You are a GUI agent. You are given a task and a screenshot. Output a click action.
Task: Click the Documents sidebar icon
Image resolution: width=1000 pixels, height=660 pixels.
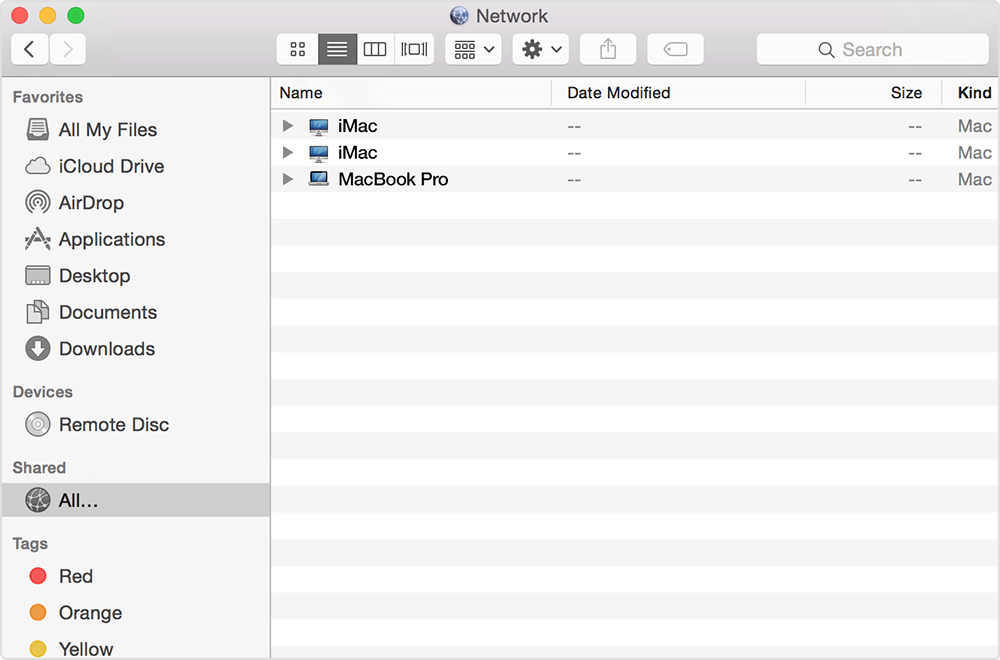[x=38, y=312]
